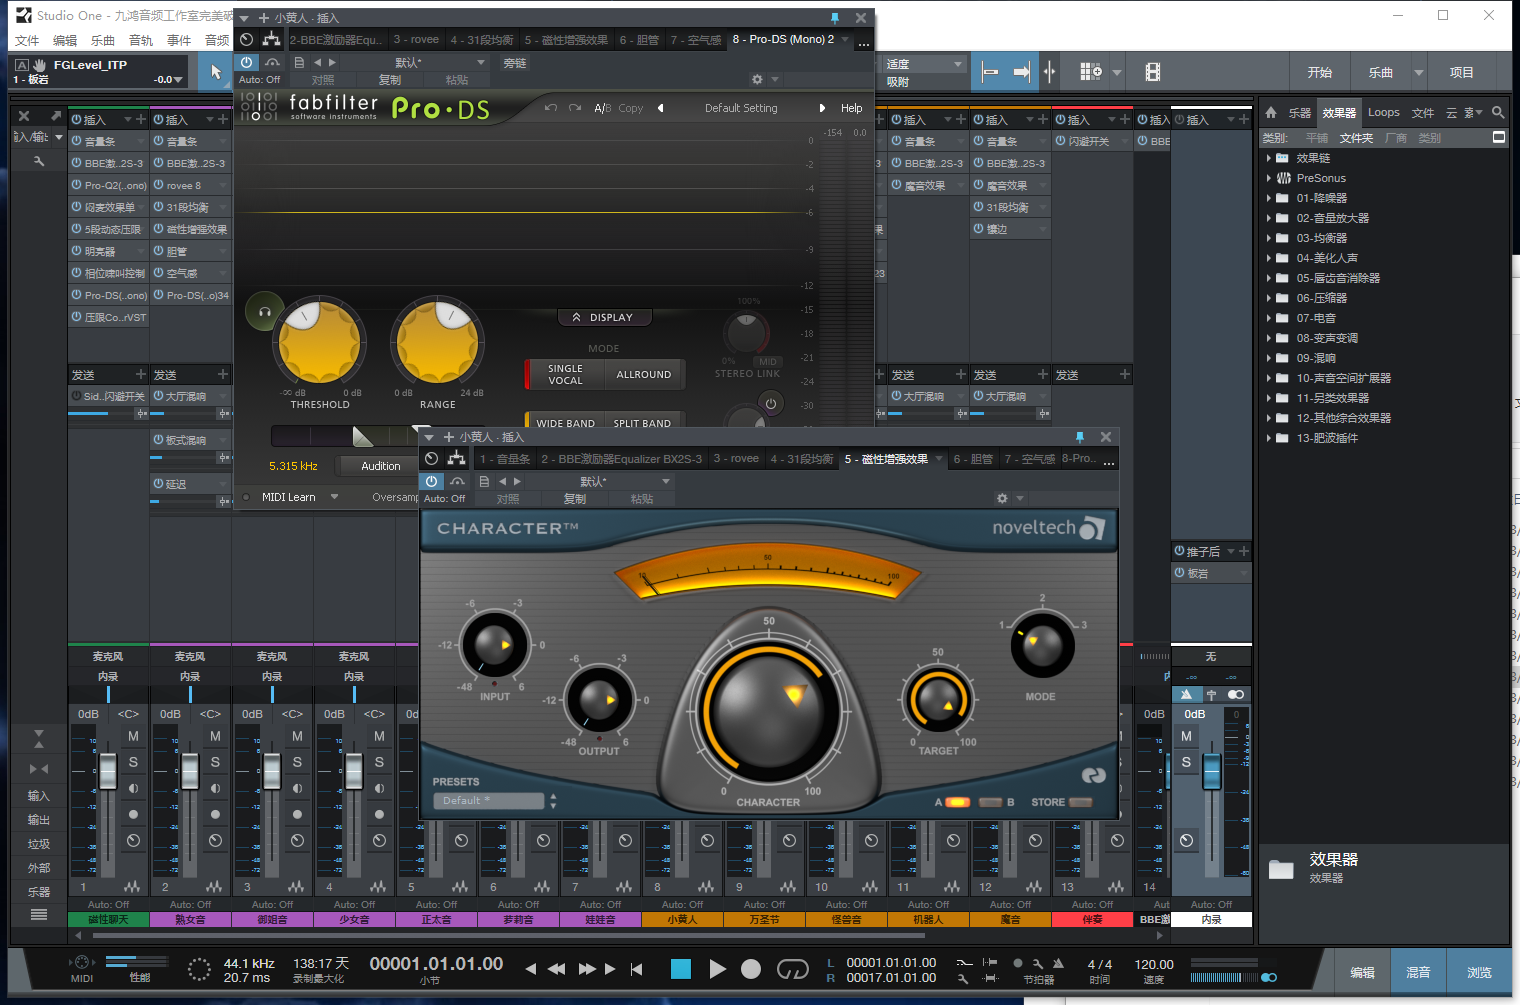Click Single Vocal mode button
The height and width of the screenshot is (1005, 1520).
tap(565, 374)
